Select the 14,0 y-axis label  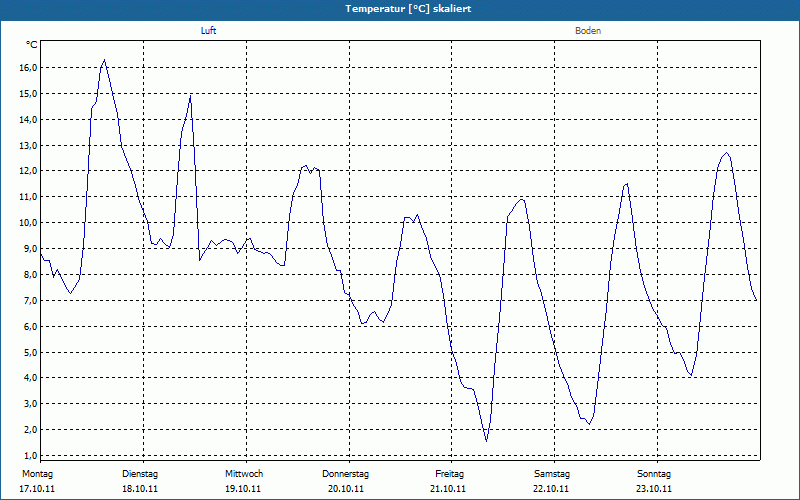(x=29, y=120)
